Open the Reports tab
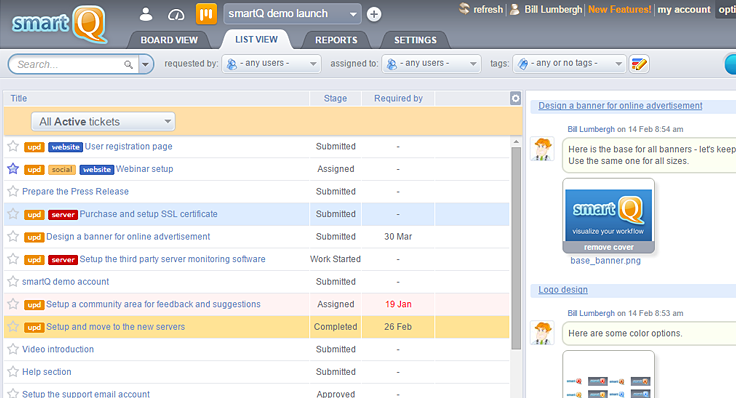Viewport: 736px width, 398px height. tap(336, 40)
